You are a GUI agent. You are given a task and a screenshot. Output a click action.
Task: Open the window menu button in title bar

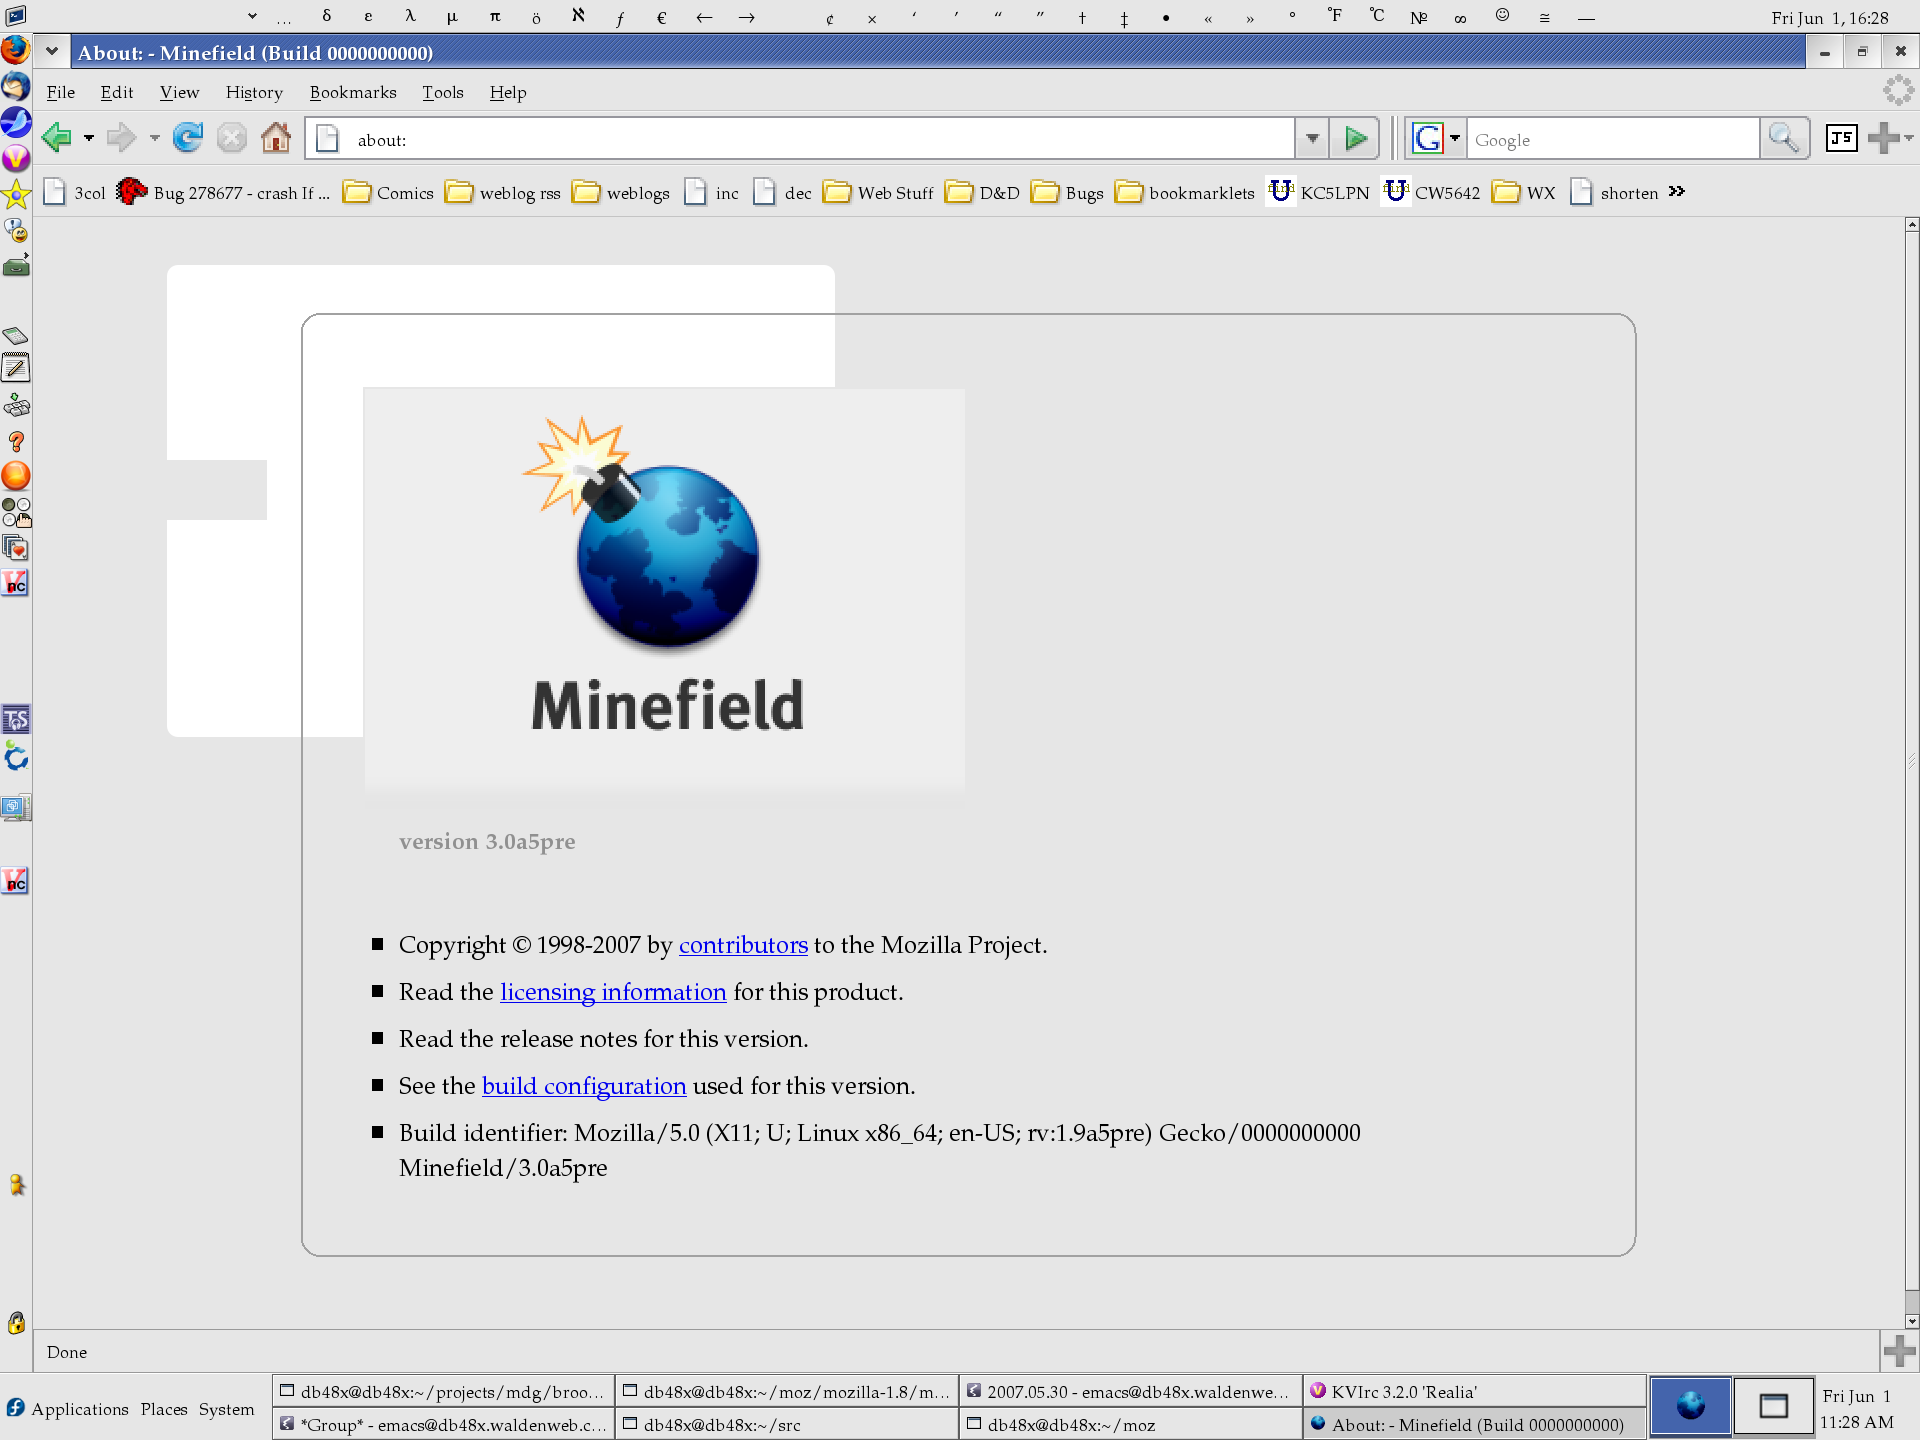pos(52,52)
